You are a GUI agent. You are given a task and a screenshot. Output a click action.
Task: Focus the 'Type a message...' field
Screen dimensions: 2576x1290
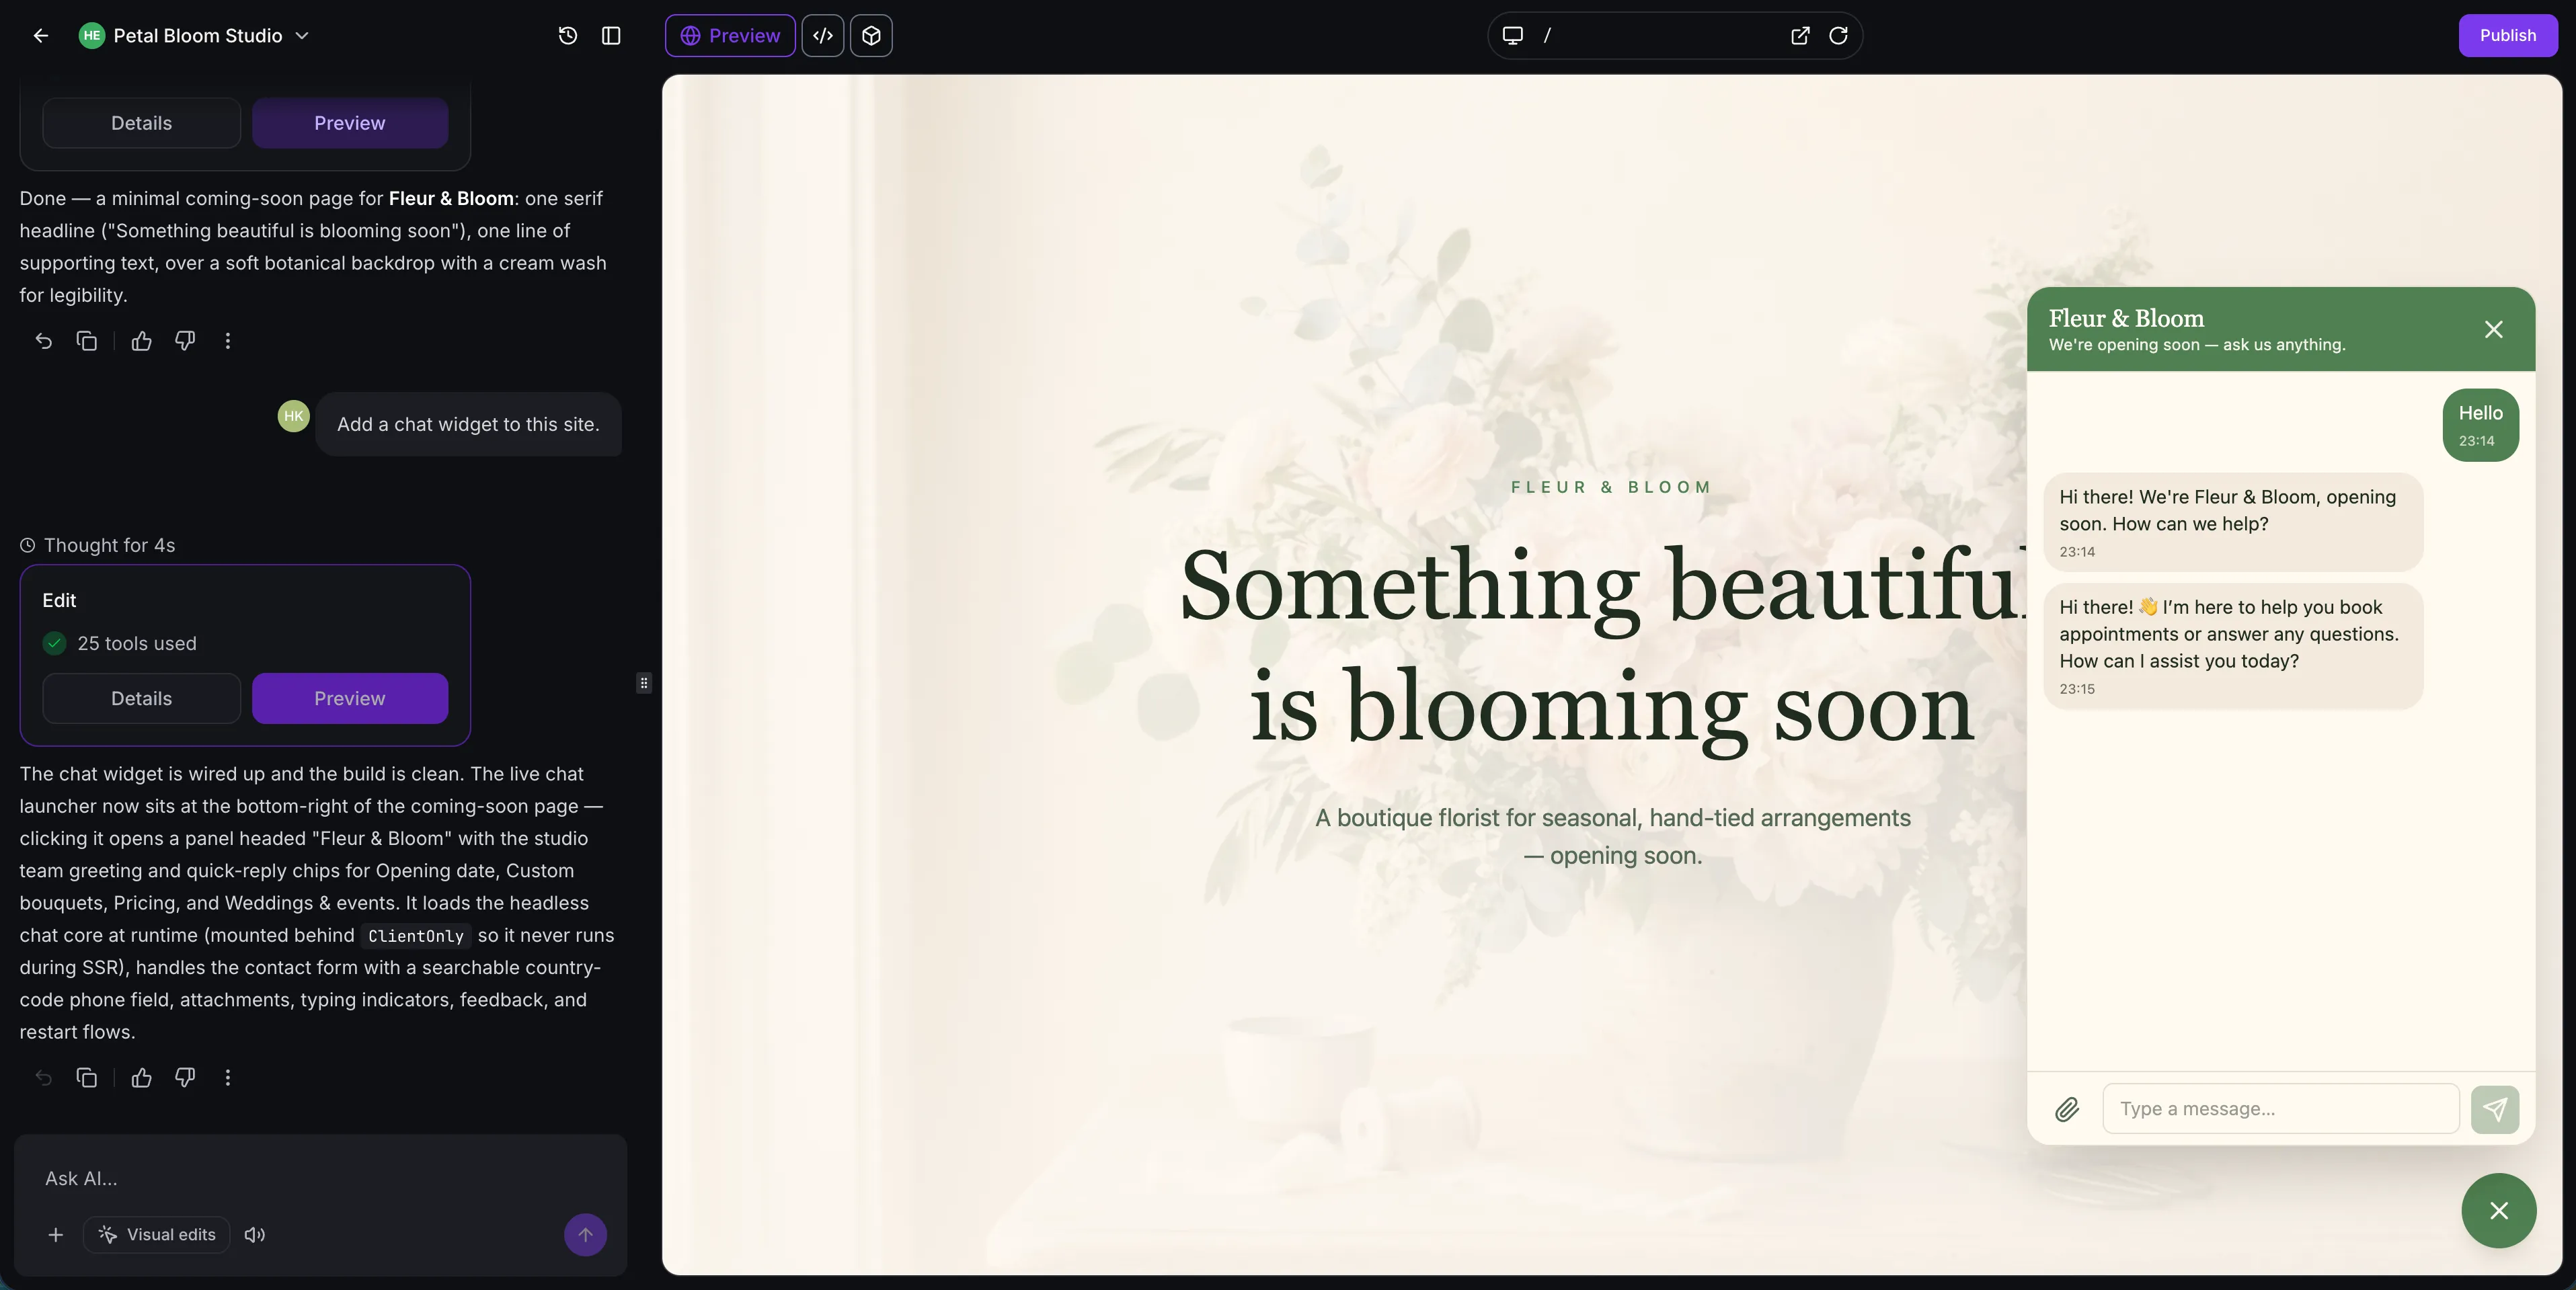point(2281,1109)
